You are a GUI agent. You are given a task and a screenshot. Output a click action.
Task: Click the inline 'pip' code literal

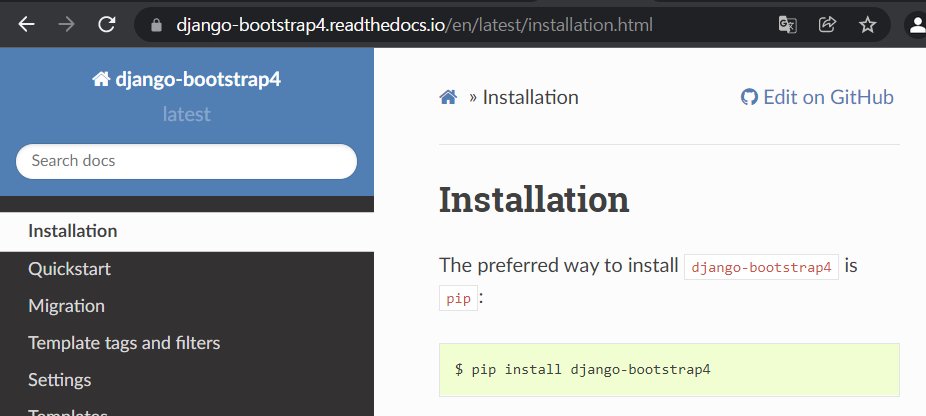[x=458, y=298]
